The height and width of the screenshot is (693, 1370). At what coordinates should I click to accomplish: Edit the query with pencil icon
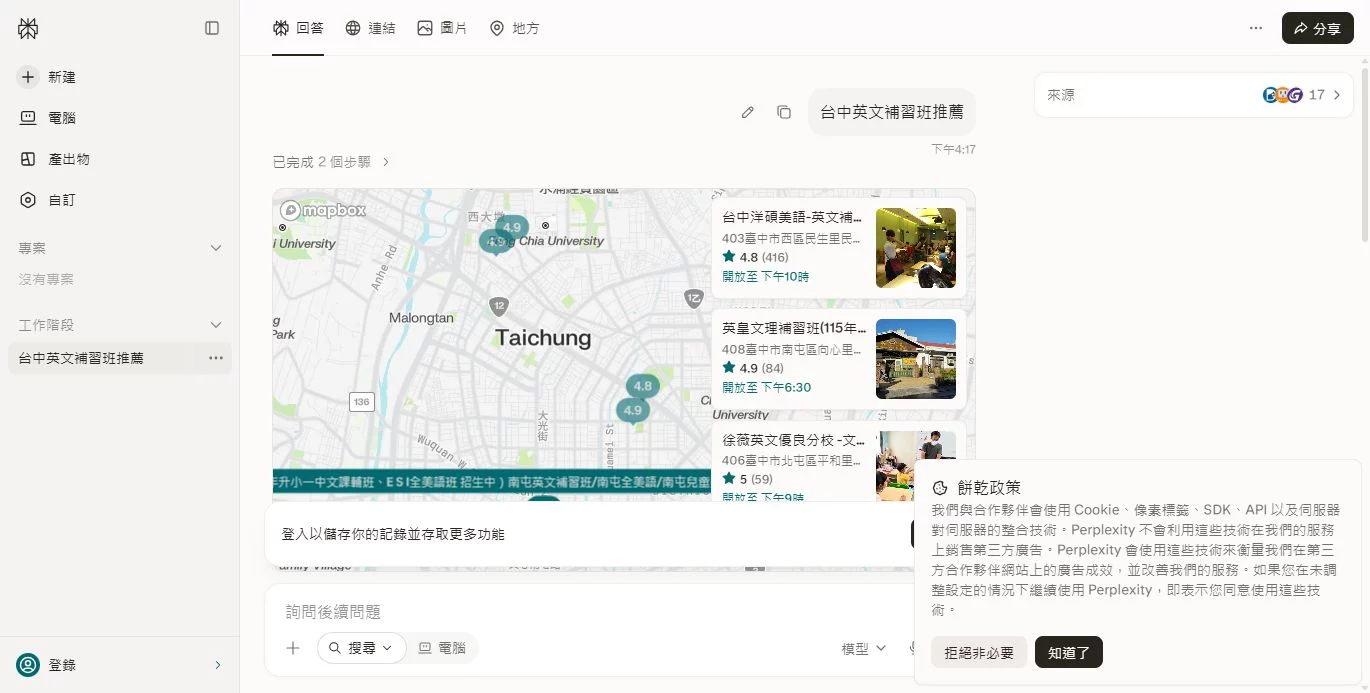(747, 112)
